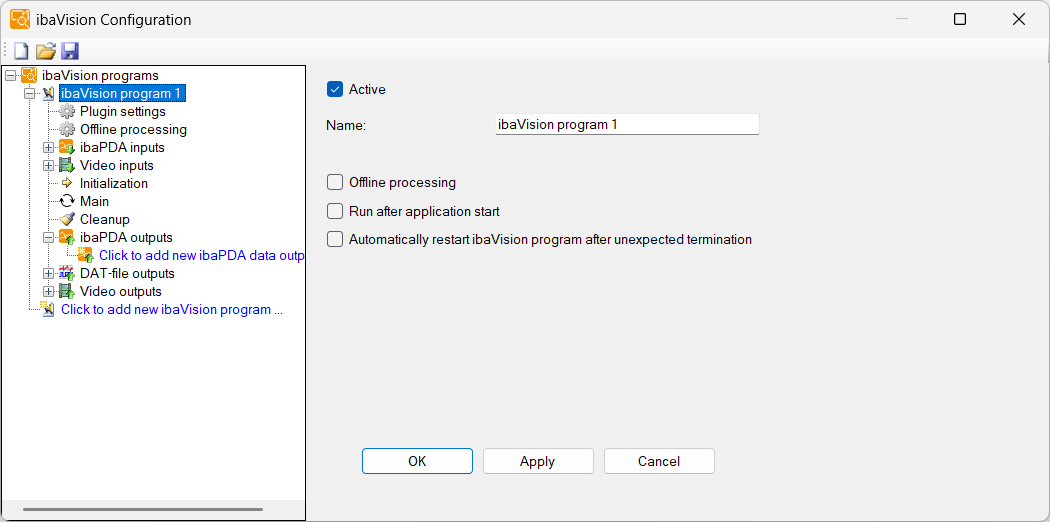1050x522 pixels.
Task: Expand the DAT-file outputs node
Action: (x=48, y=273)
